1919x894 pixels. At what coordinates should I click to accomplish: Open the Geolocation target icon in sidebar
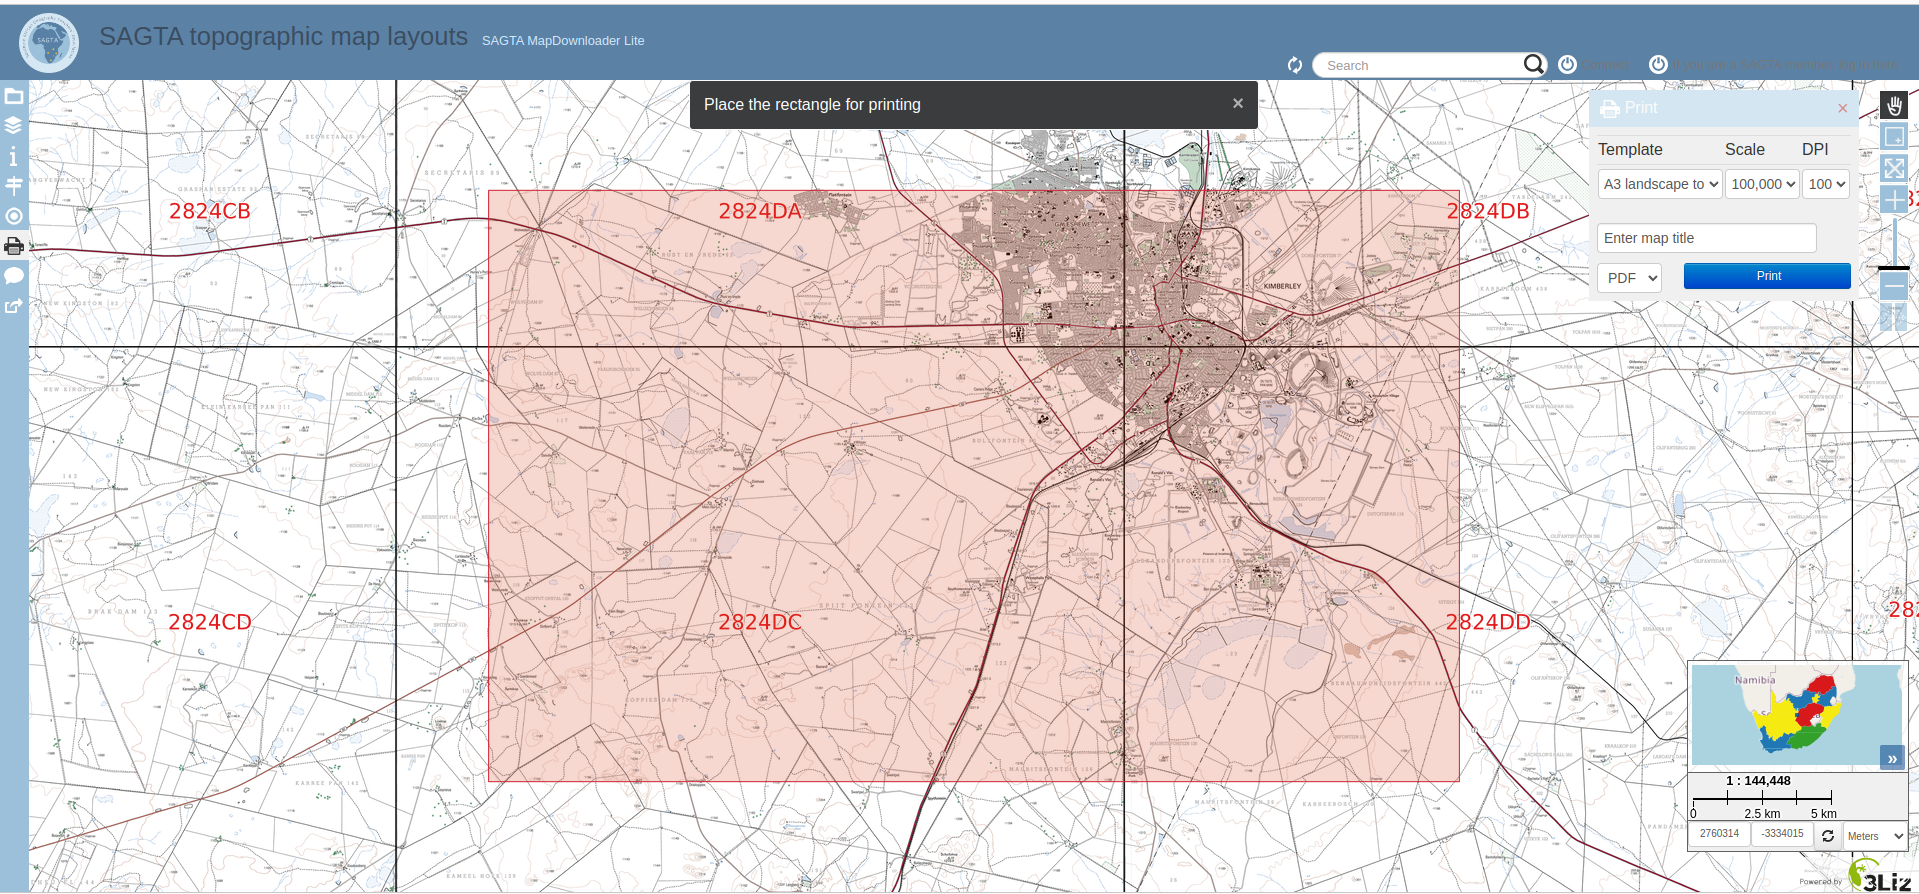14,216
